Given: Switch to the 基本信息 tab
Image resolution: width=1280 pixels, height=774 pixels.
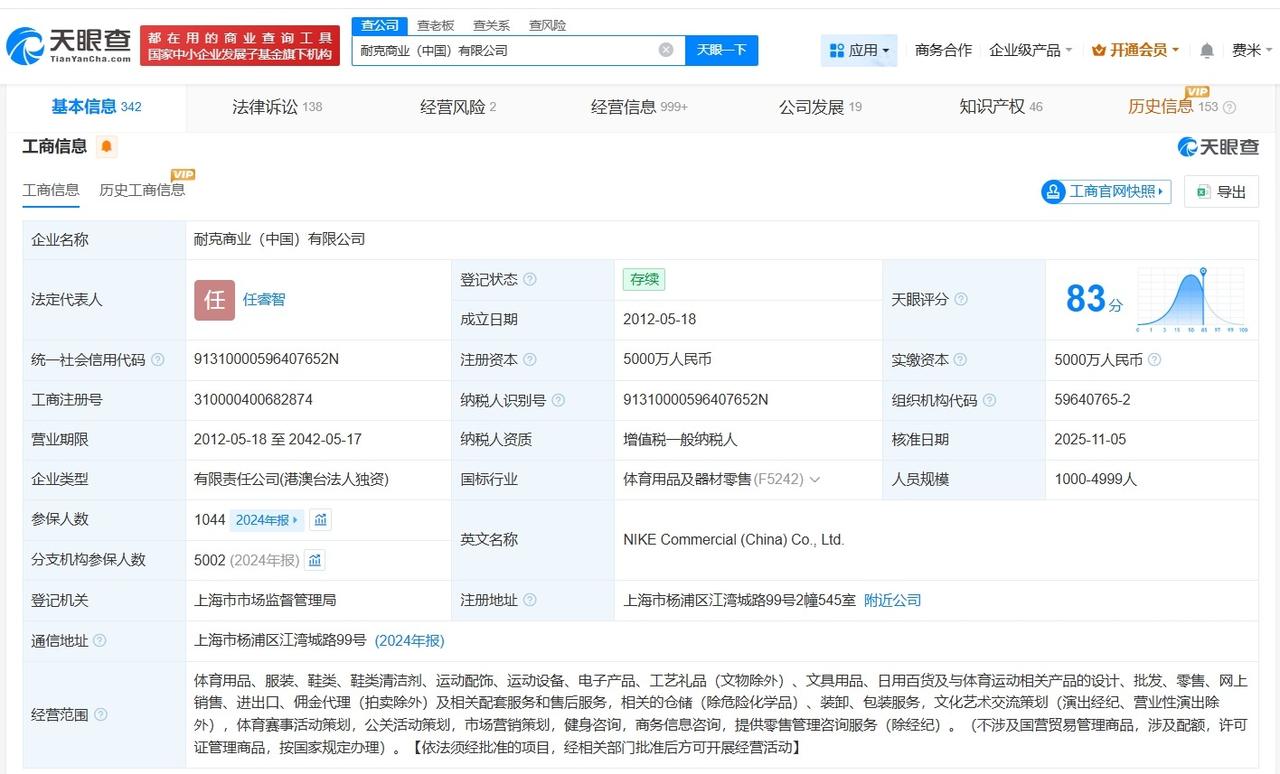Looking at the screenshot, I should [x=96, y=107].
